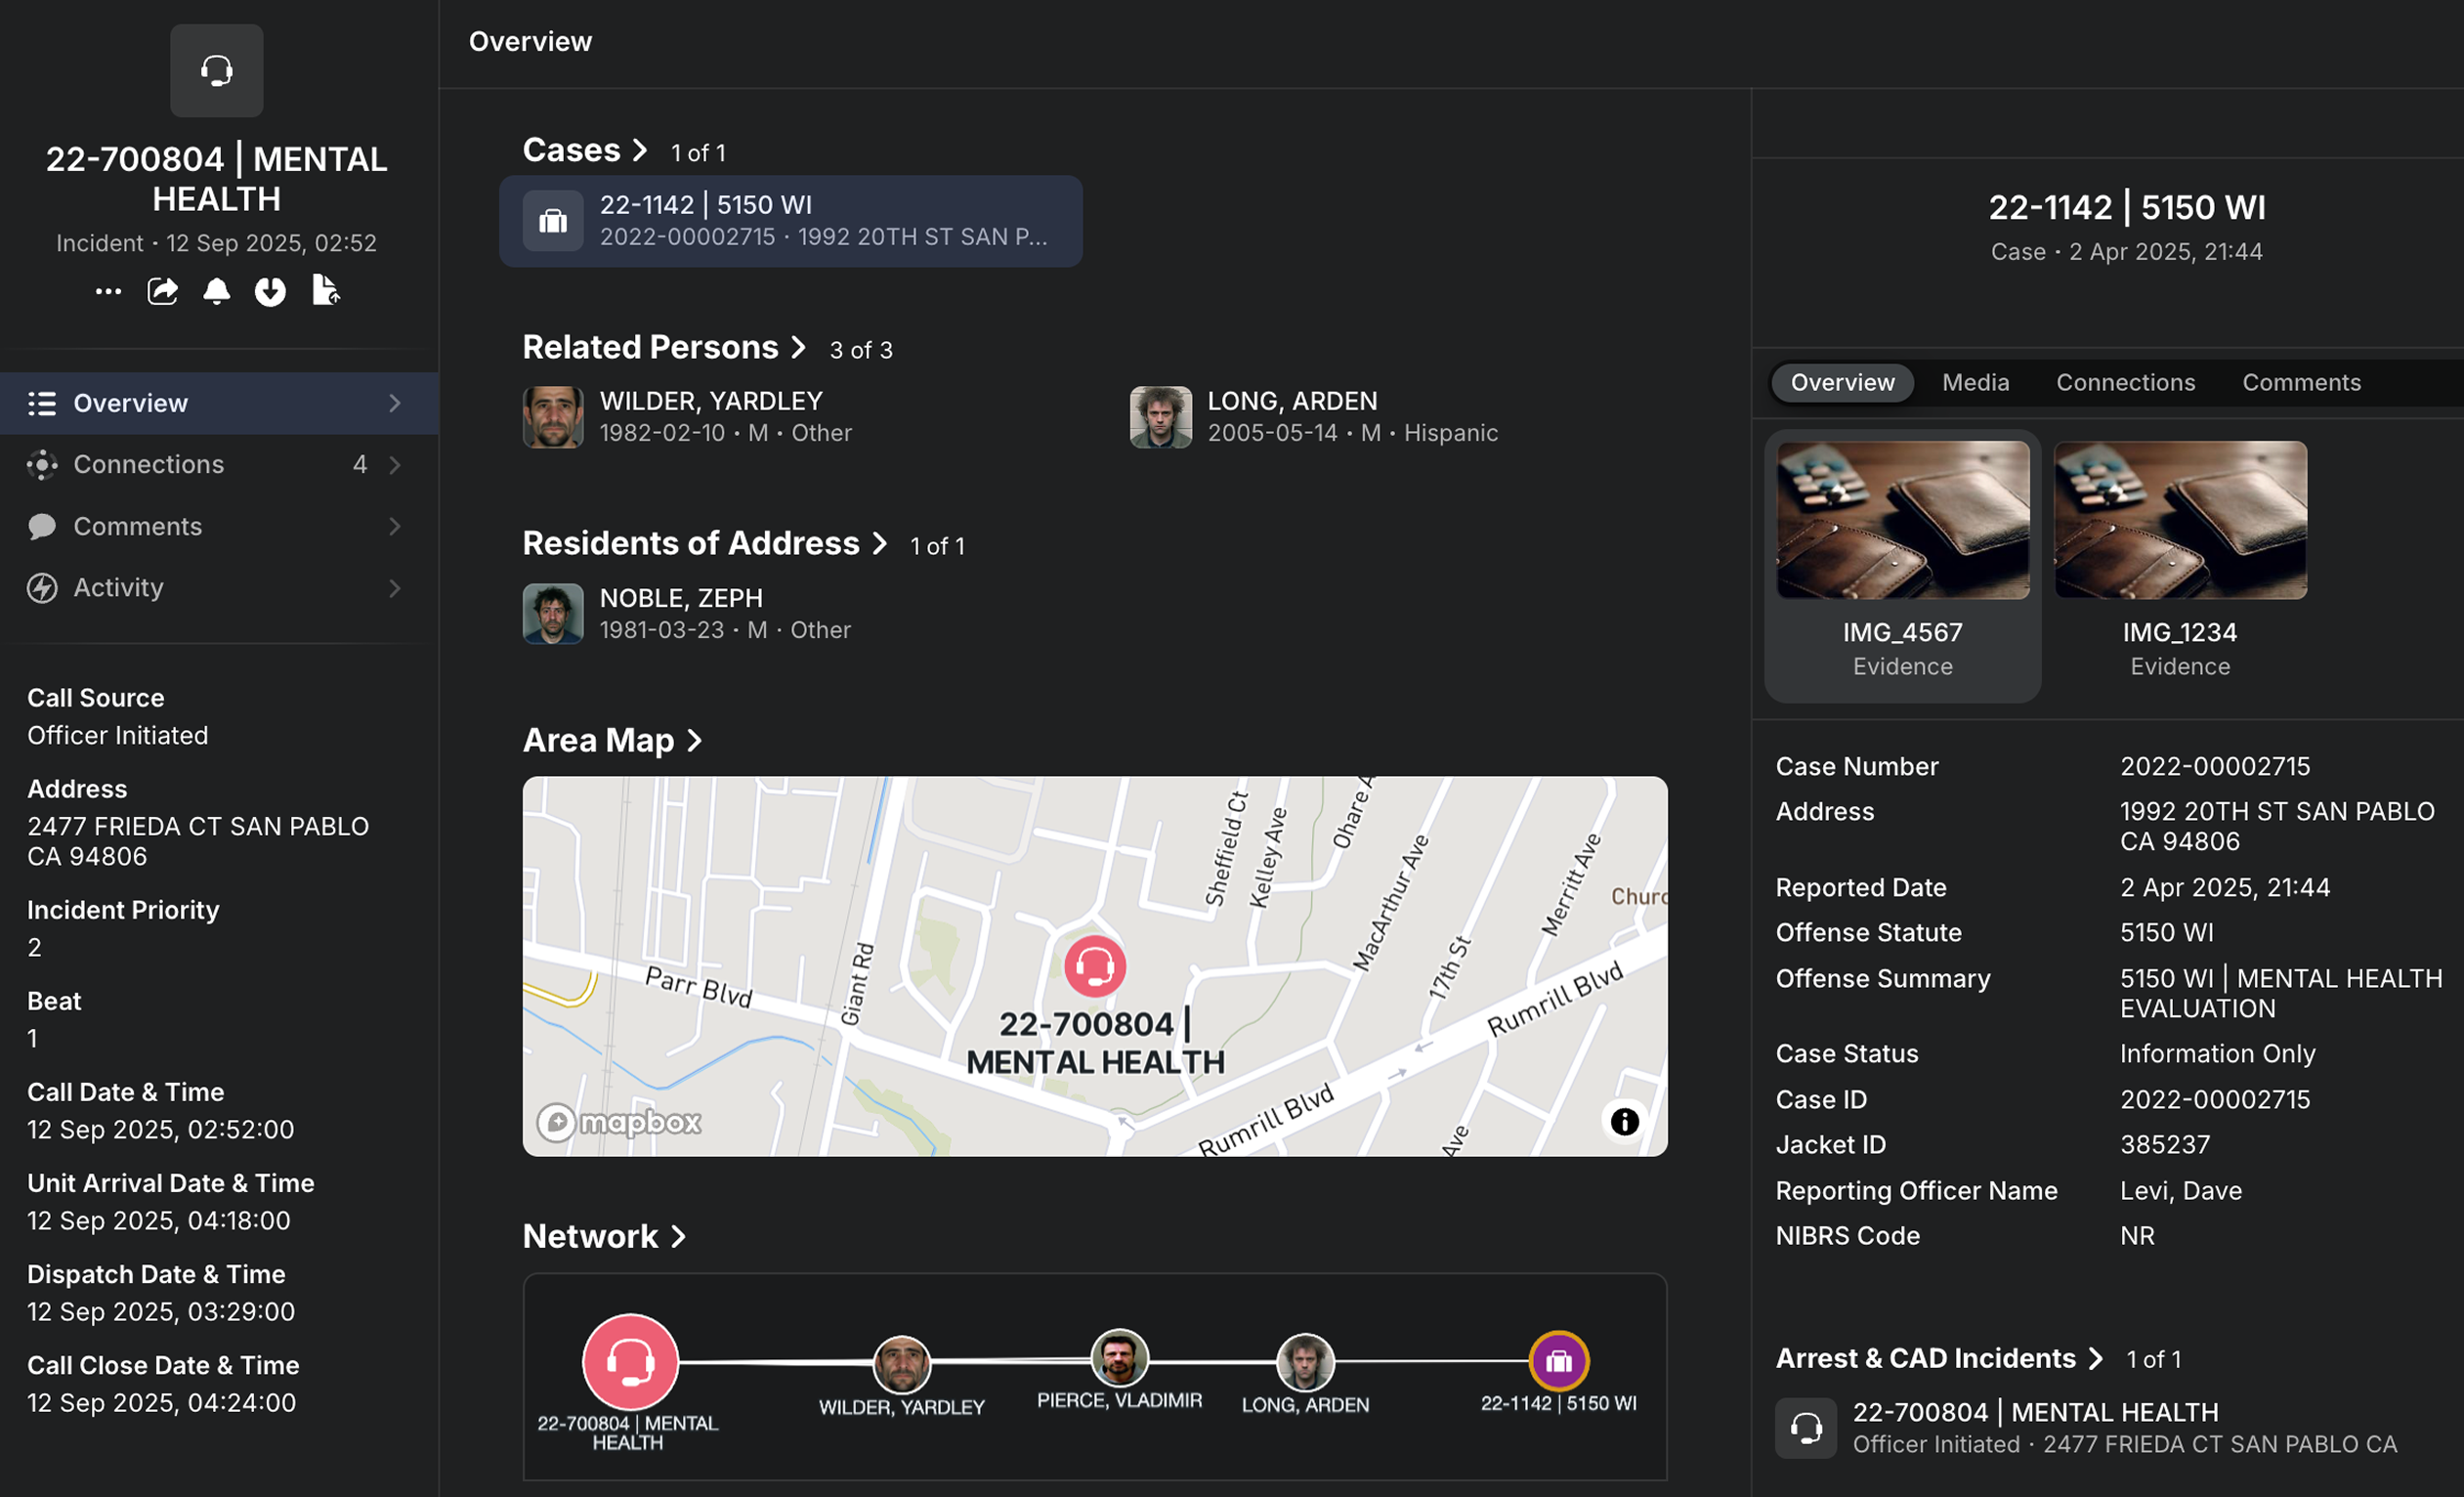Switch to the Connections tab in case panel

2125,382
